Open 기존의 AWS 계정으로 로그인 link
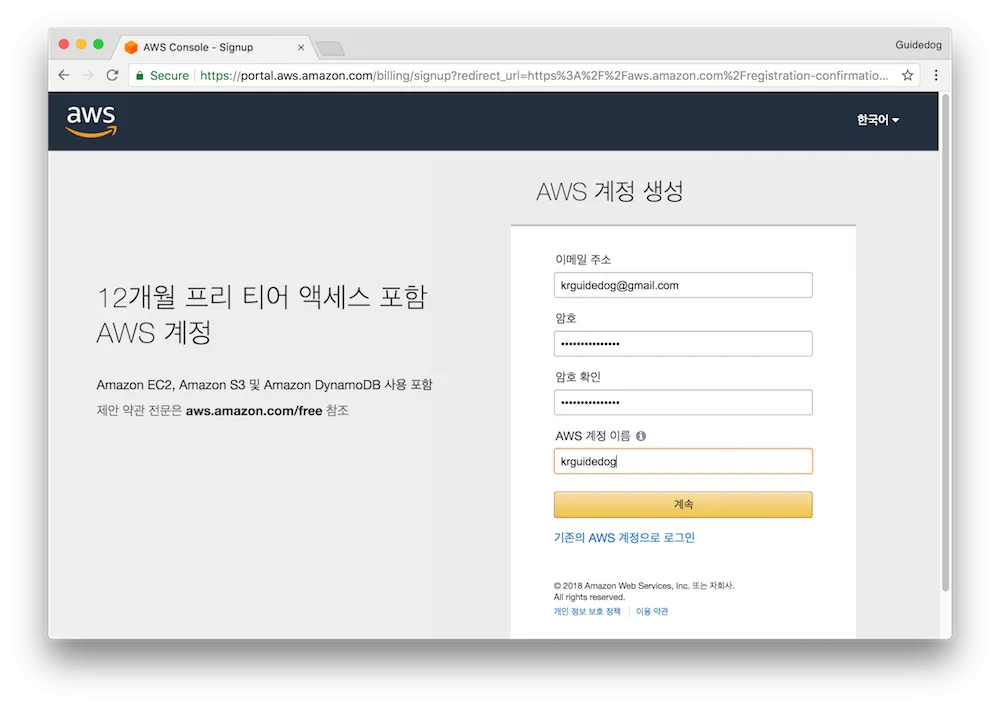Viewport: 1000px width, 708px height. coord(624,538)
